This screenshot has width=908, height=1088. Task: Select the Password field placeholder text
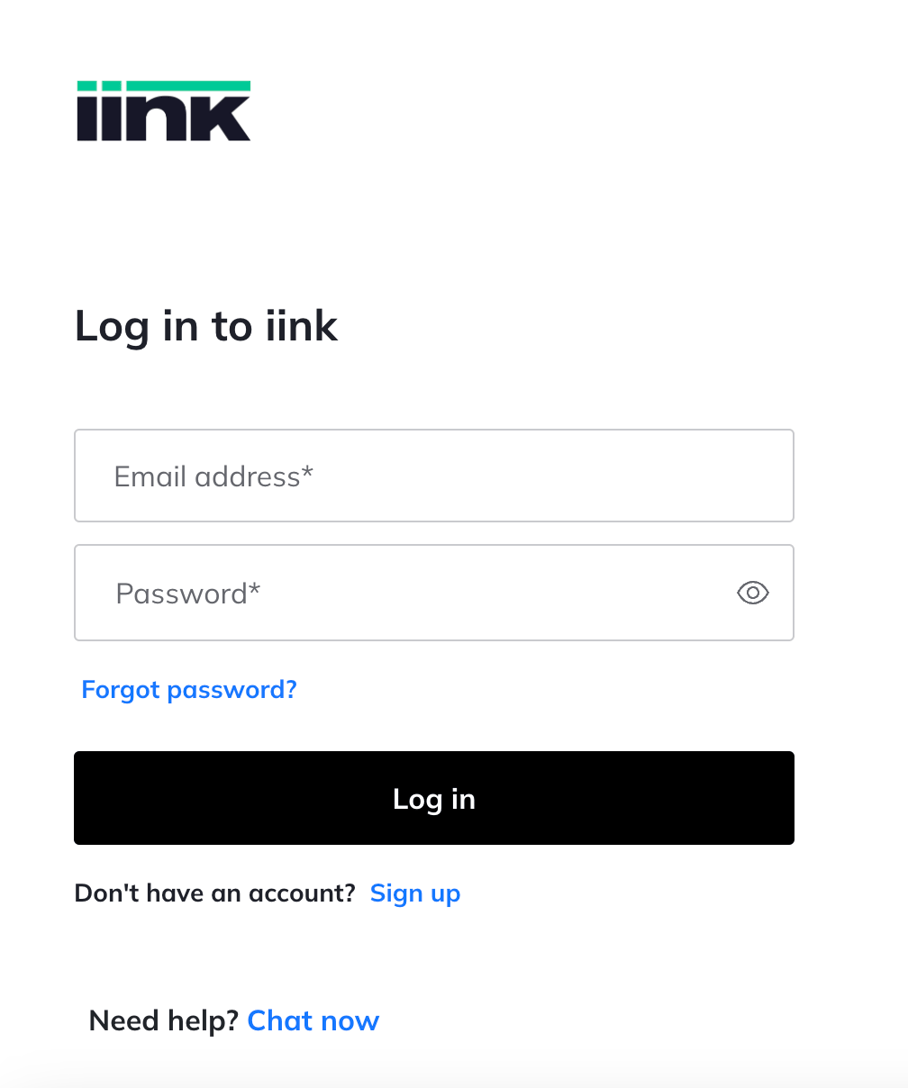[186, 592]
